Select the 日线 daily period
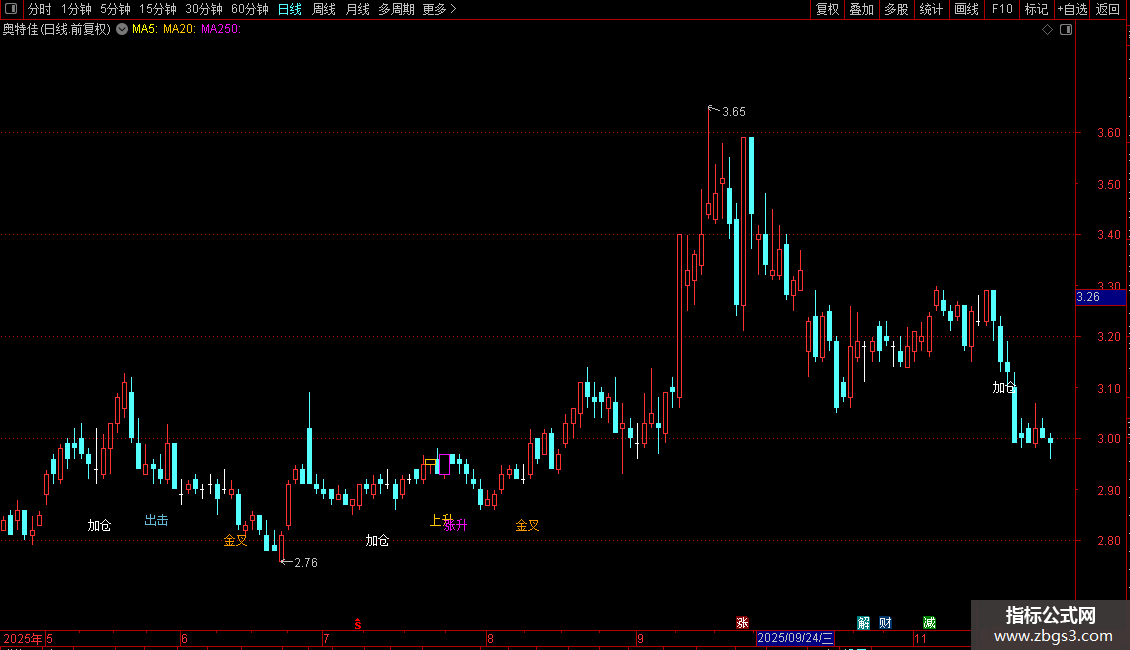Viewport: 1130px width, 650px height. coord(290,9)
